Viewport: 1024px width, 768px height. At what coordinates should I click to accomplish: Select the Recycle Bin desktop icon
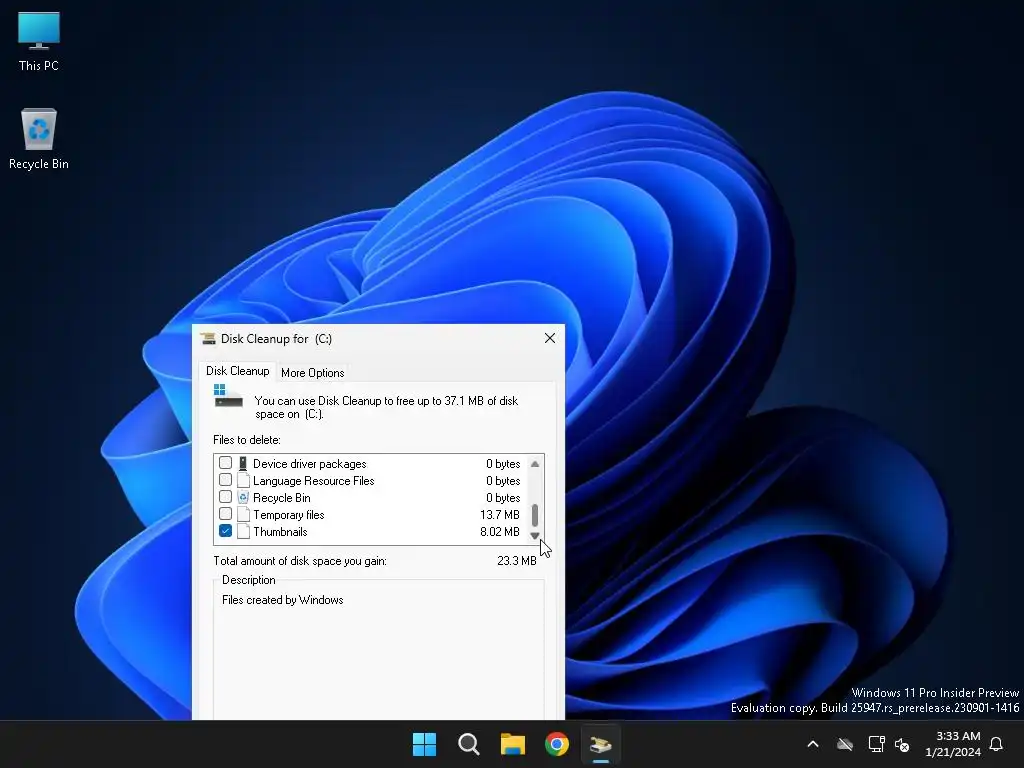(39, 138)
